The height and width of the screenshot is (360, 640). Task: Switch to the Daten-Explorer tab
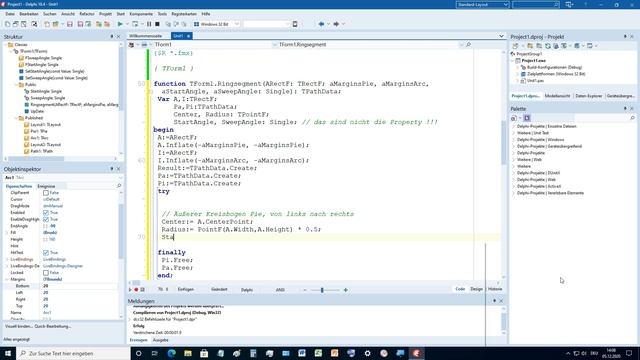589,96
